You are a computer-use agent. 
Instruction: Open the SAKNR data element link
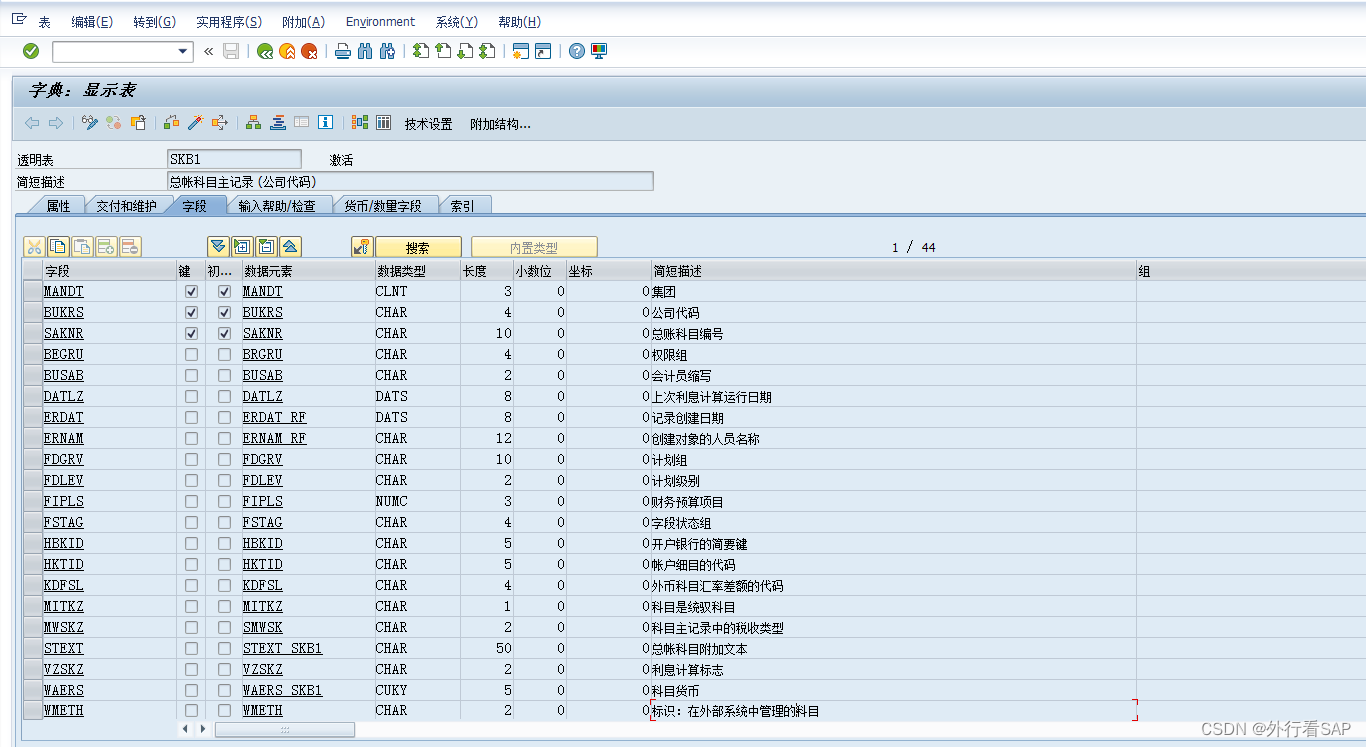(x=262, y=334)
